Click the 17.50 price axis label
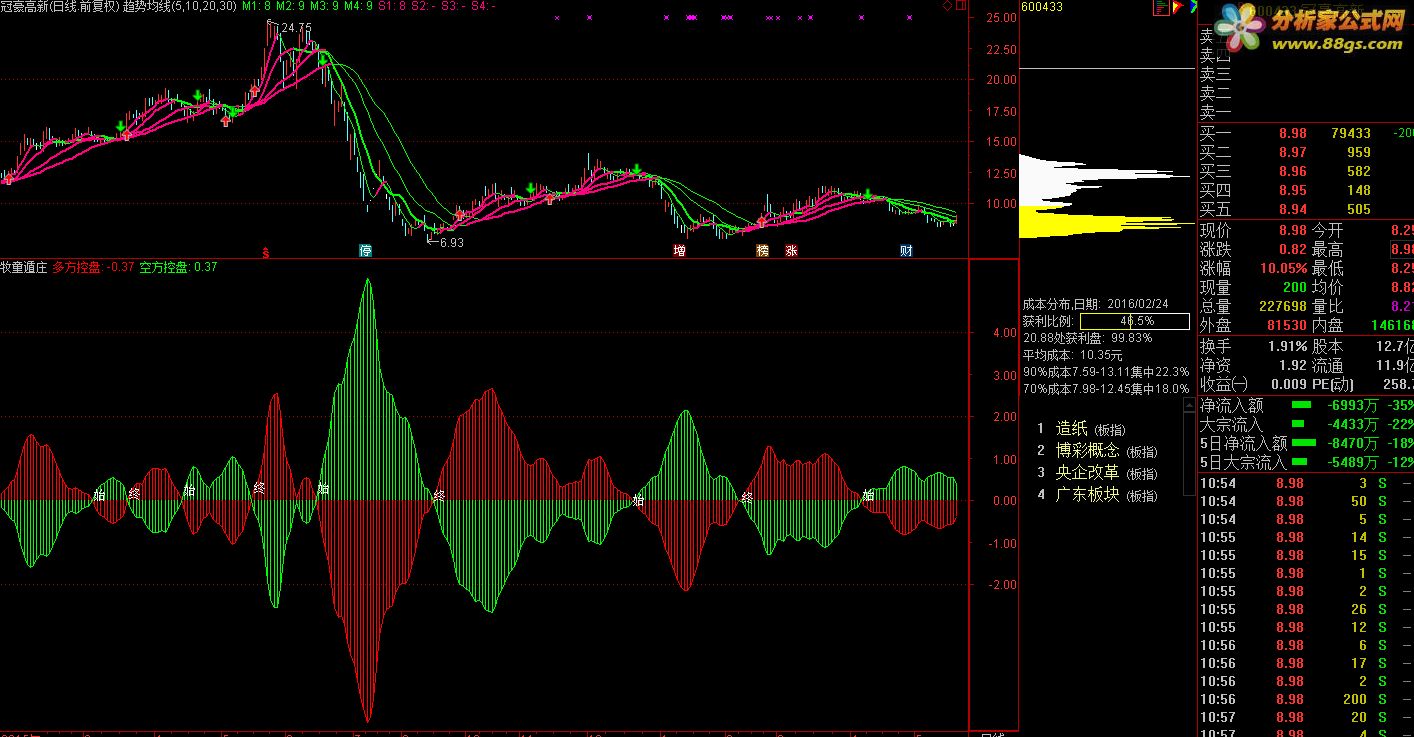 [x=1001, y=112]
